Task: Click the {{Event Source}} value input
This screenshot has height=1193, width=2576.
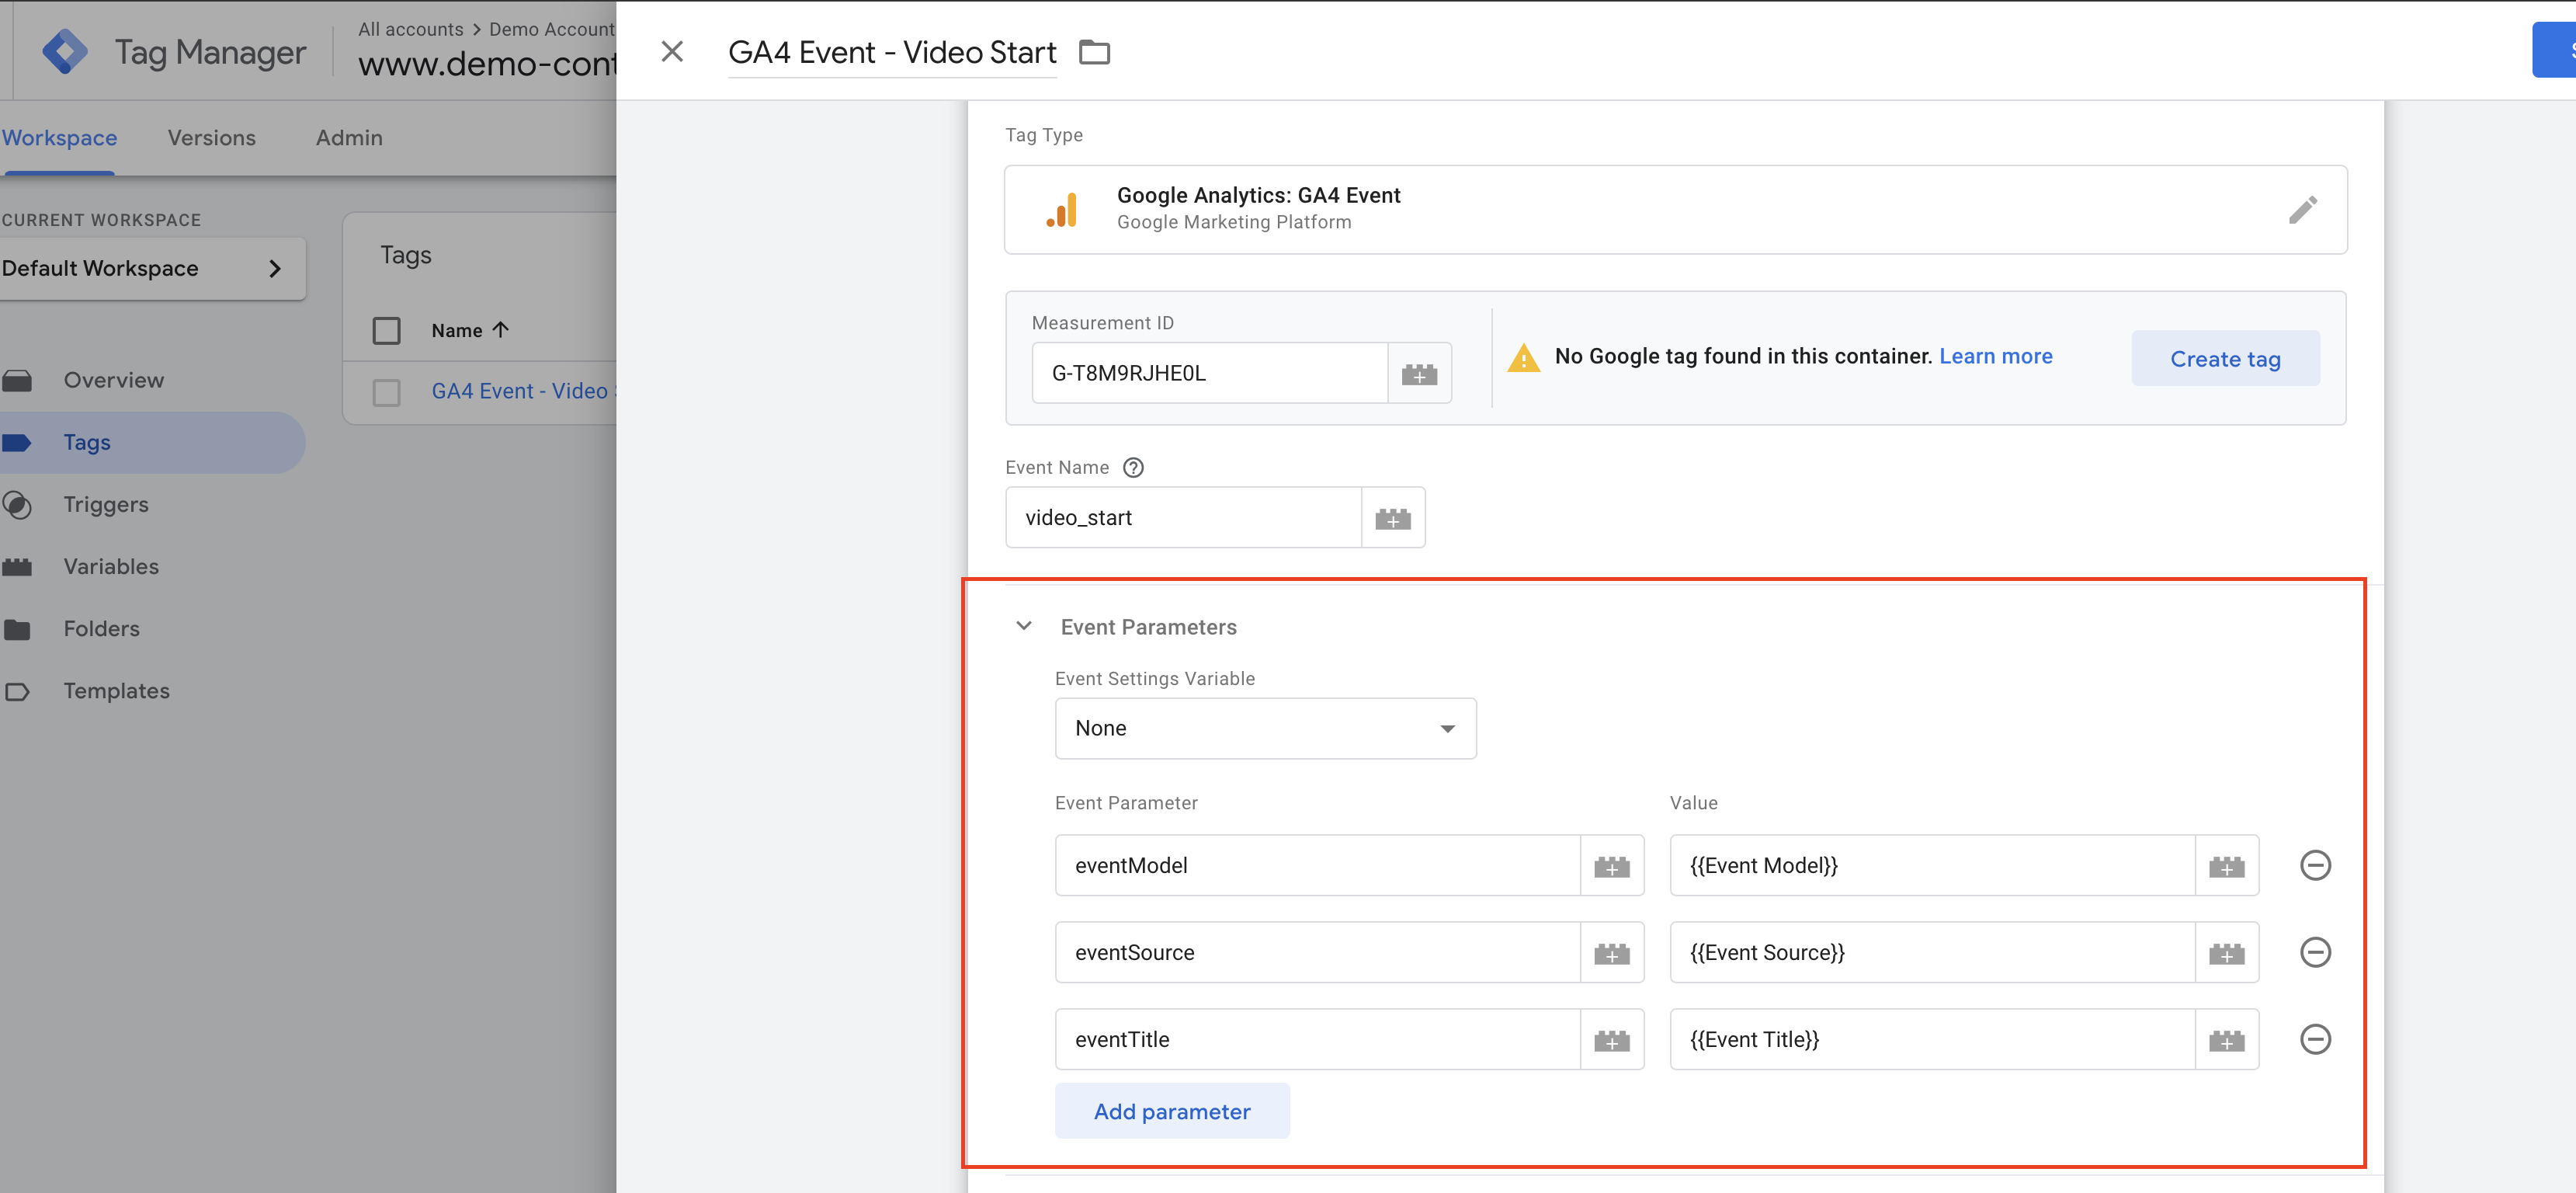Action: (1932, 953)
